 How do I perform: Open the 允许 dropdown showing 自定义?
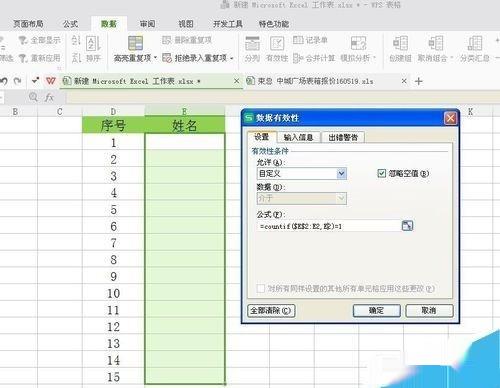[x=302, y=173]
